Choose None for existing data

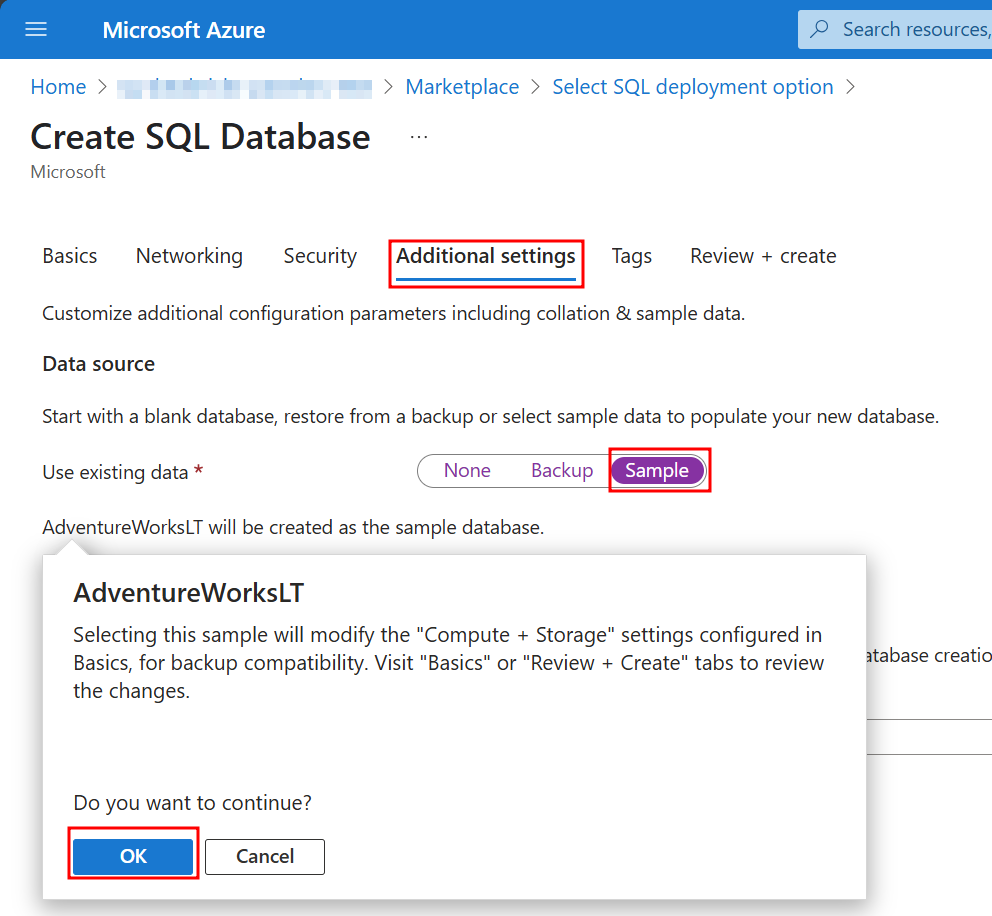(x=467, y=471)
